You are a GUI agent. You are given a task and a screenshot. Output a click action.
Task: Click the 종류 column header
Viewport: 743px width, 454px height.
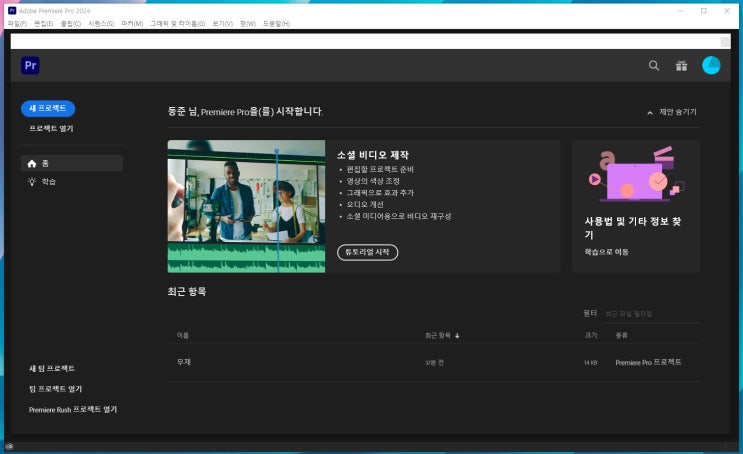tap(621, 336)
